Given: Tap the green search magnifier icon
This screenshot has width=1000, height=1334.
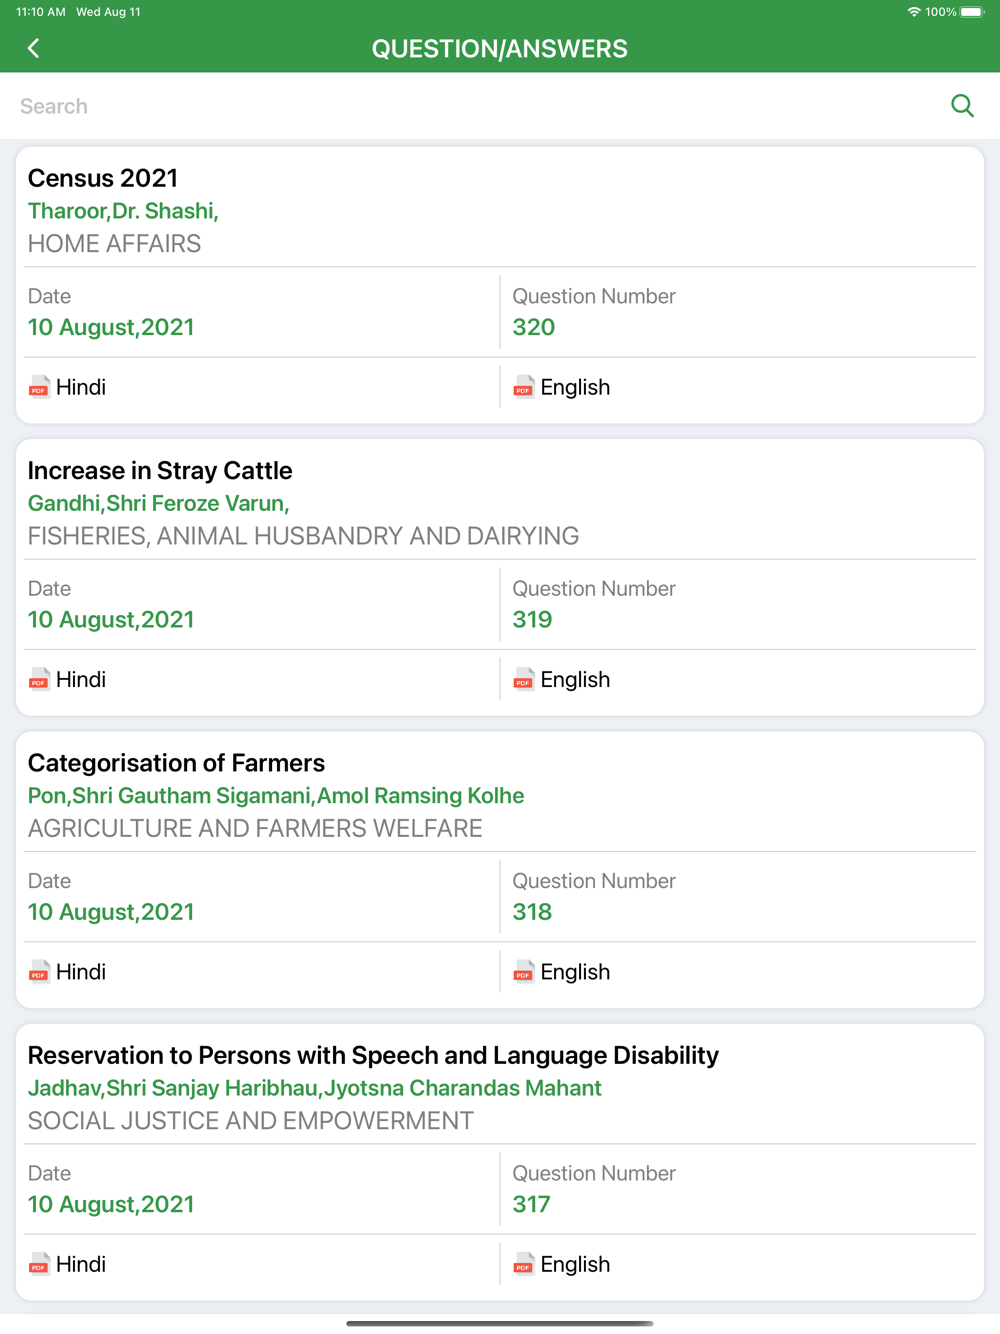Looking at the screenshot, I should pos(962,106).
